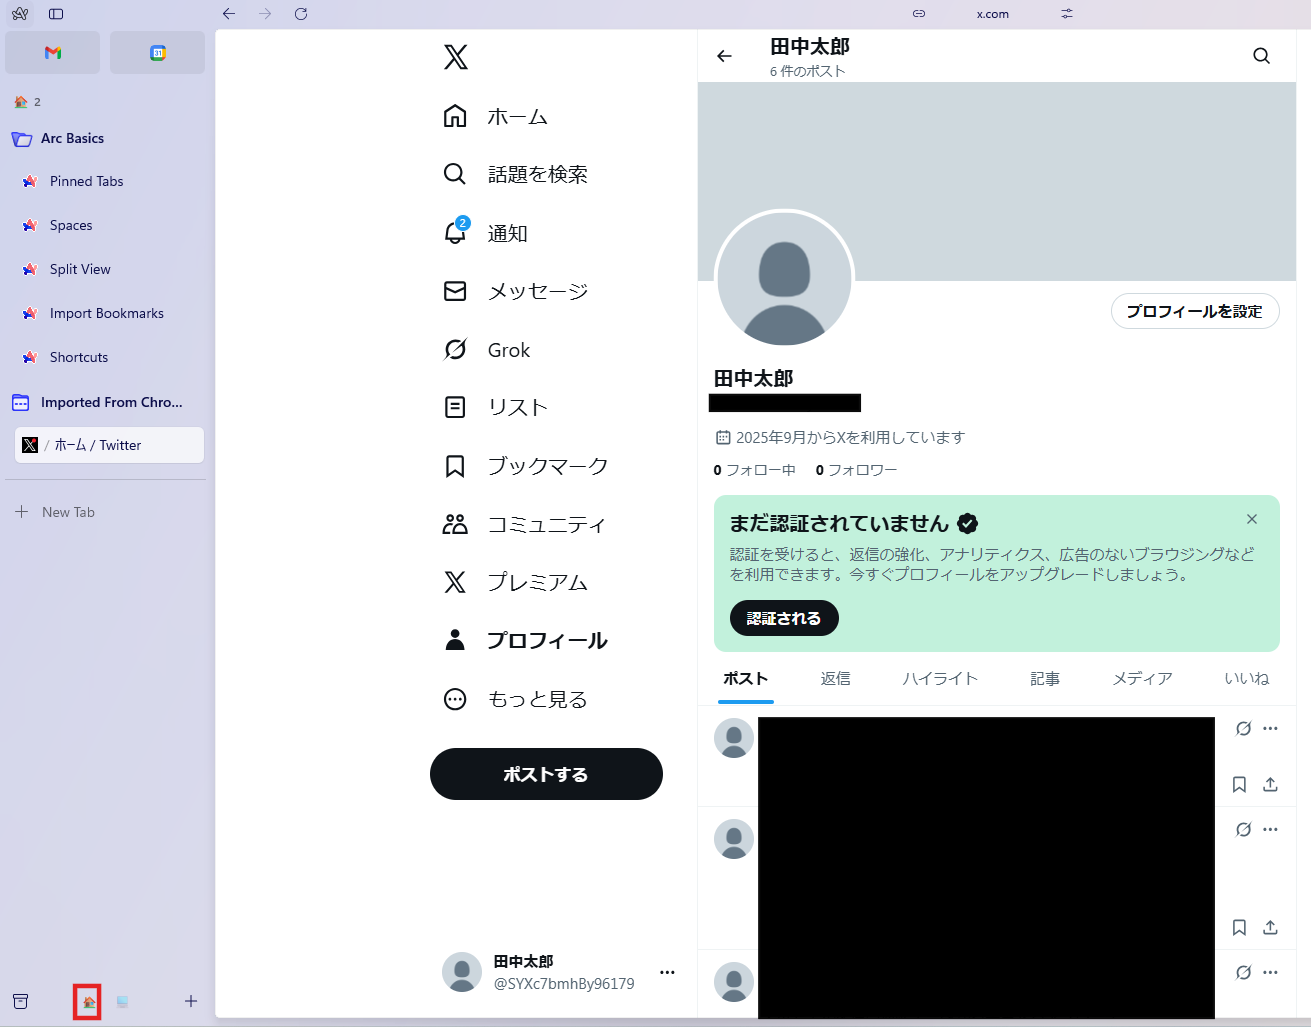The height and width of the screenshot is (1027, 1311).
Task: Click the ポストする button
Action: (546, 774)
